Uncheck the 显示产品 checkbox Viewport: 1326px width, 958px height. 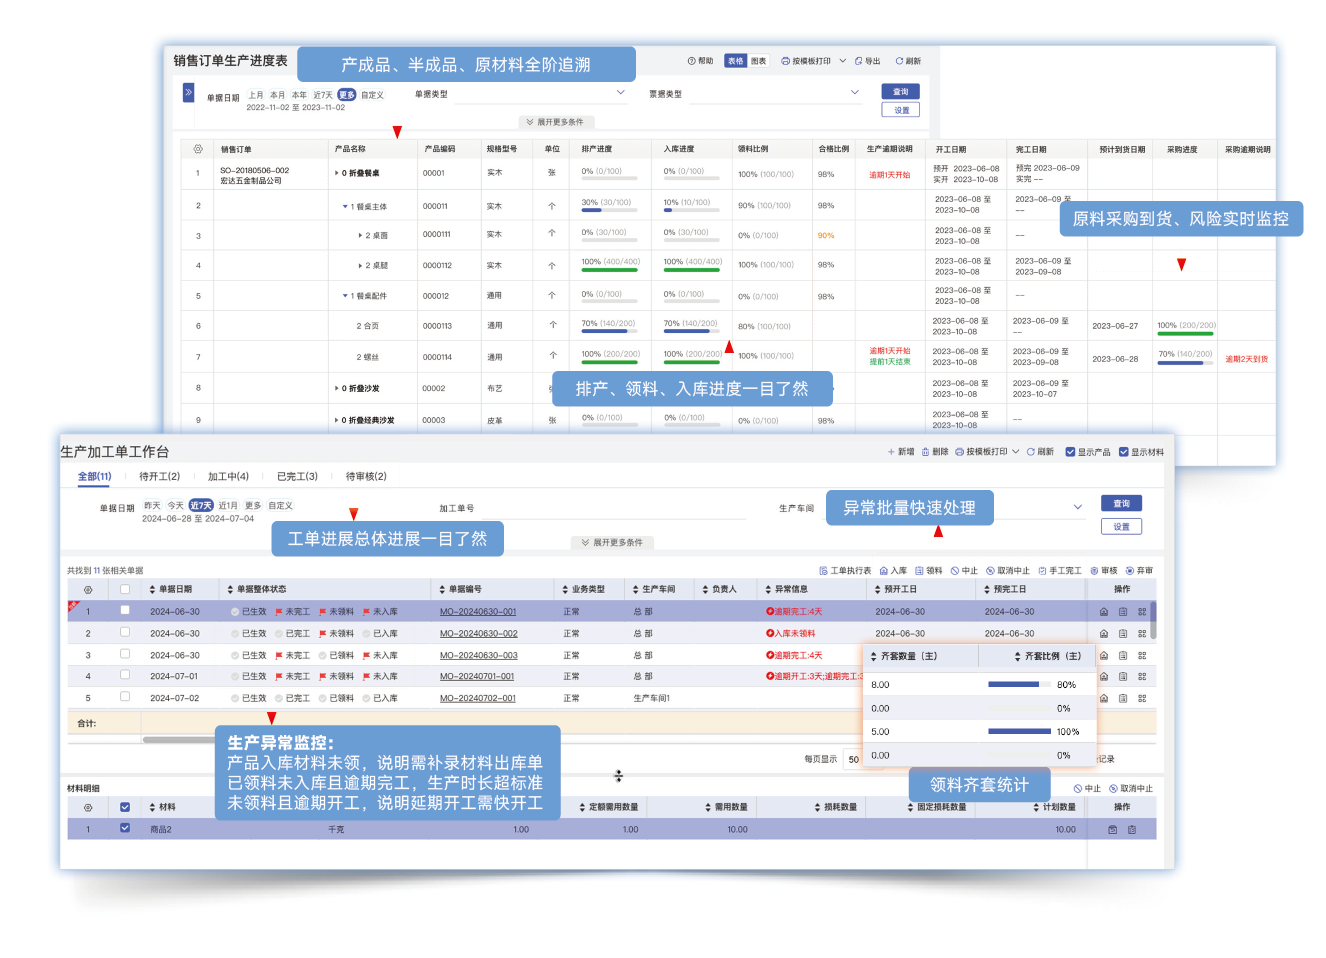pyautogui.click(x=1072, y=451)
